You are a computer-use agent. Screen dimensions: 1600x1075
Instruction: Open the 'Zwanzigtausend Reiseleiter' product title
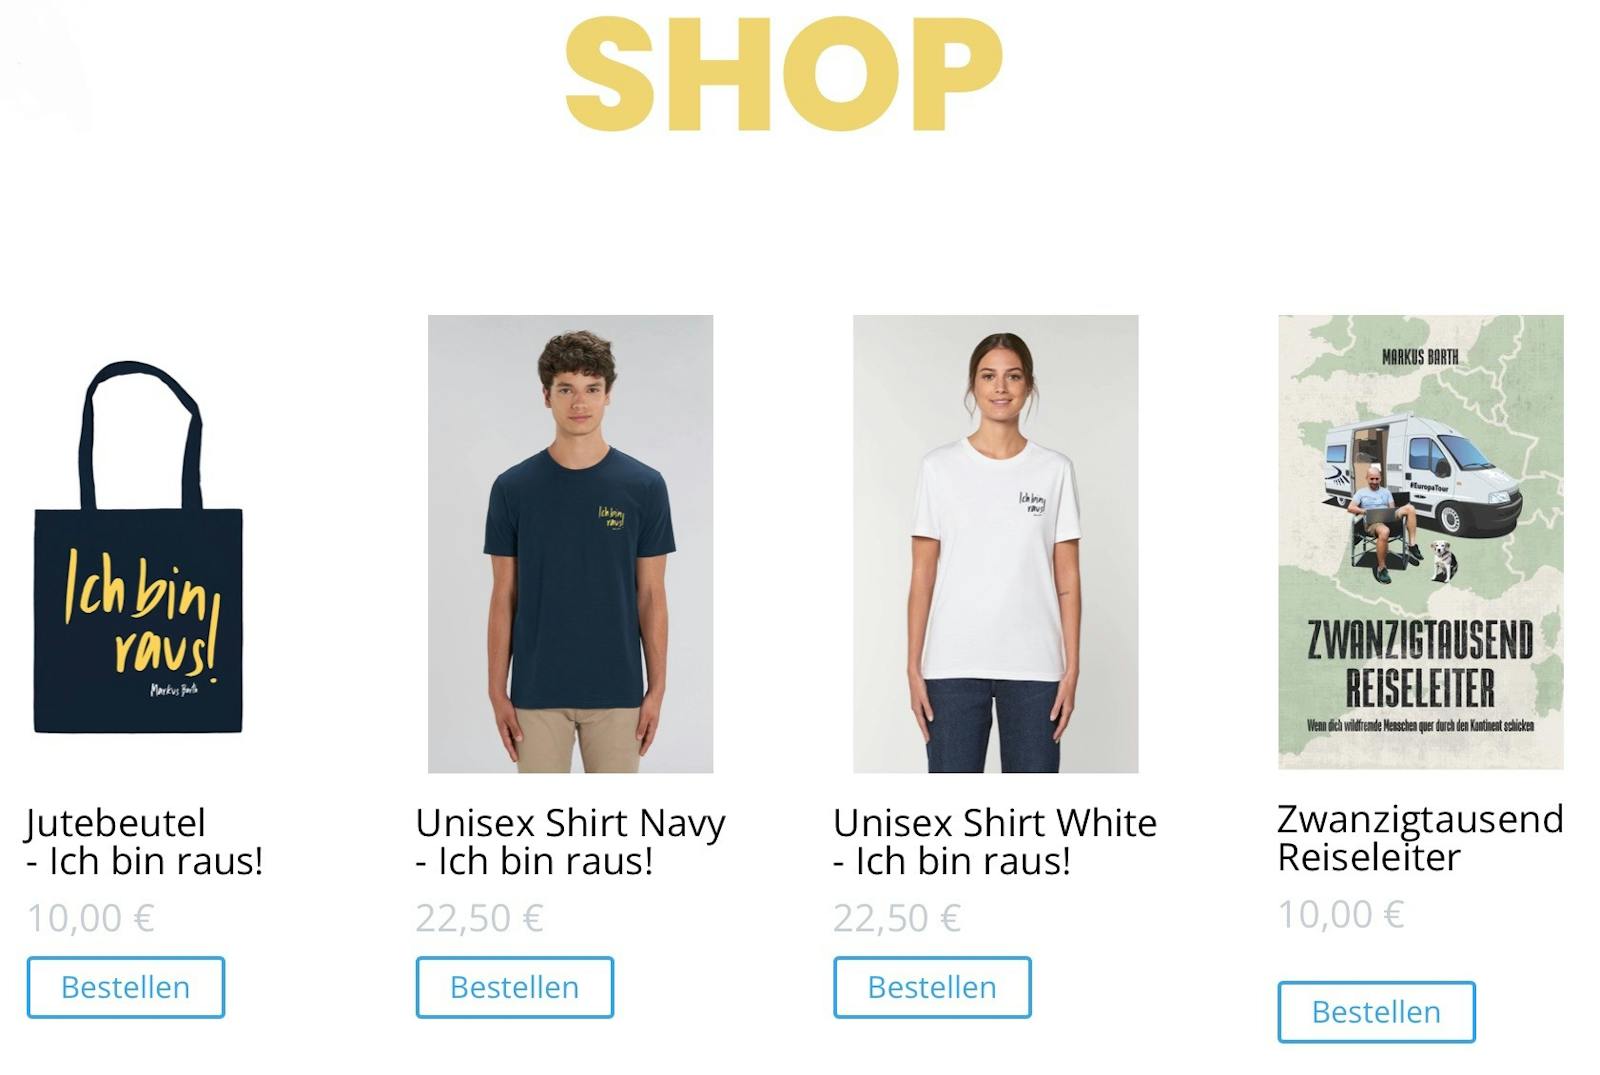tap(1420, 838)
